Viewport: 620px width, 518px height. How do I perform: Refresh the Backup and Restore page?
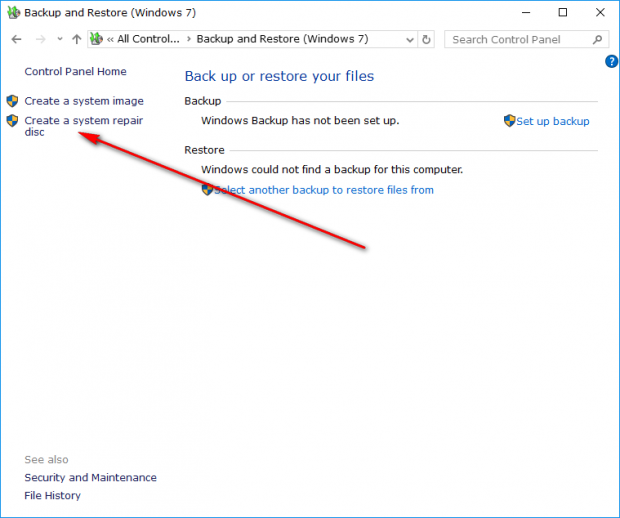[426, 40]
